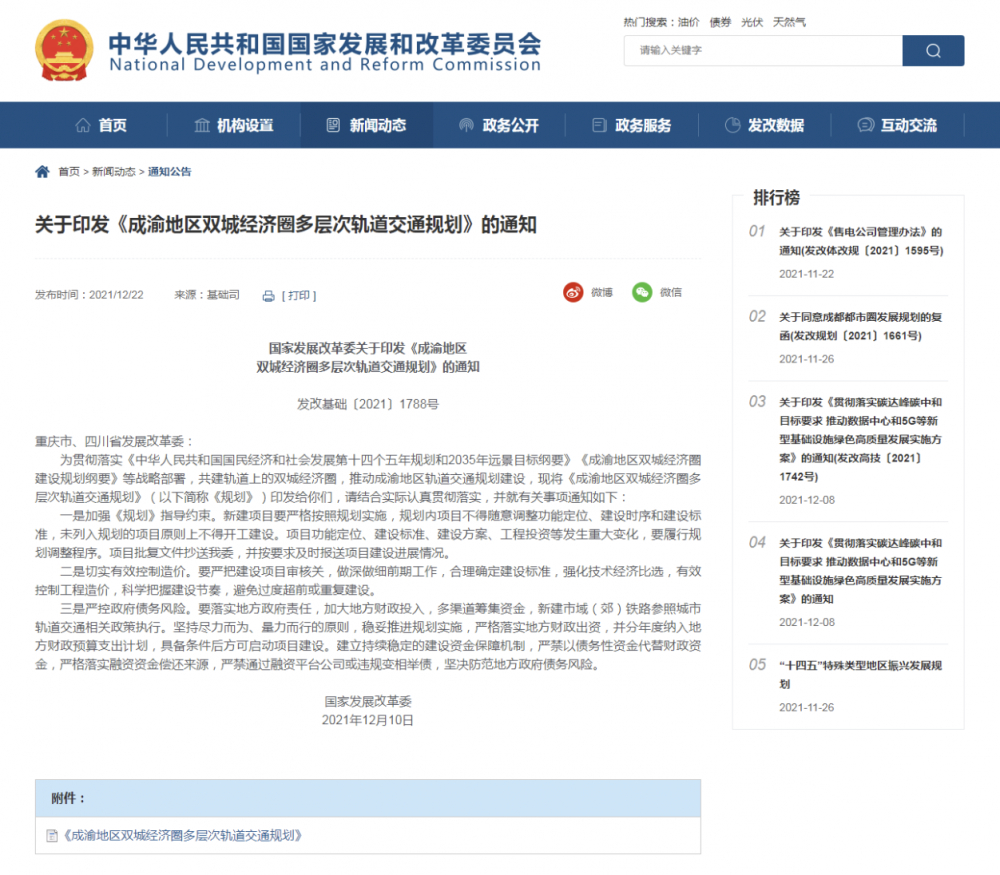Click hot search term 债券

[x=720, y=22]
